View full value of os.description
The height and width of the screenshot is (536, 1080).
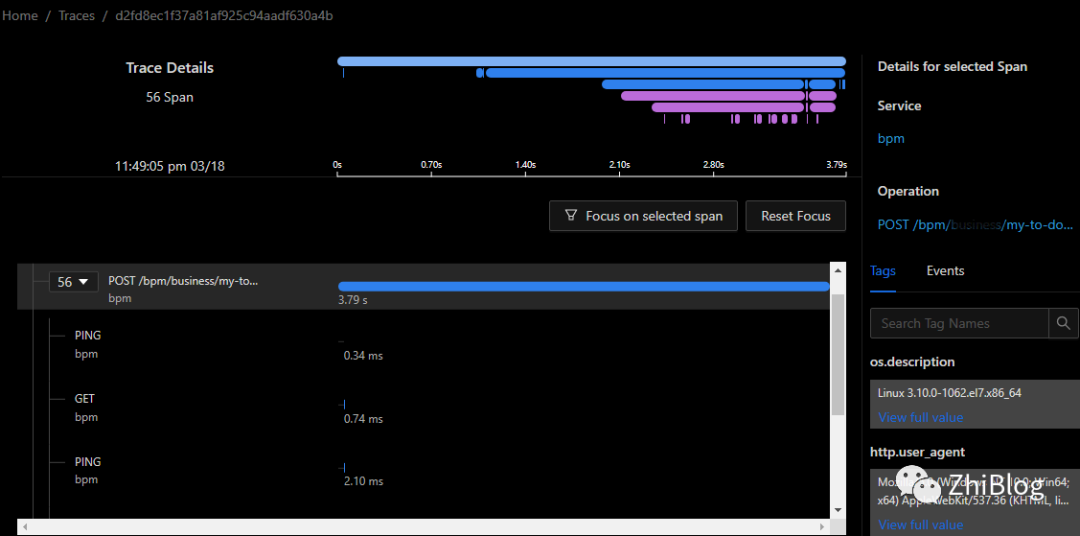[x=920, y=418]
